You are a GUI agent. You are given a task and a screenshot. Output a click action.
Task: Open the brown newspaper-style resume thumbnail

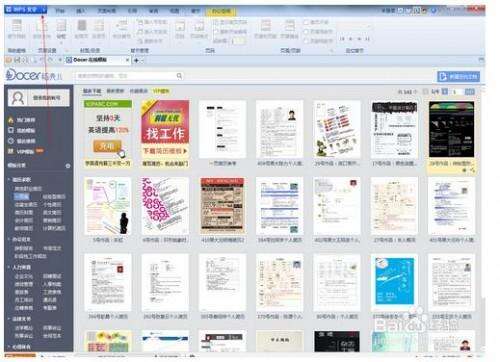pos(222,206)
